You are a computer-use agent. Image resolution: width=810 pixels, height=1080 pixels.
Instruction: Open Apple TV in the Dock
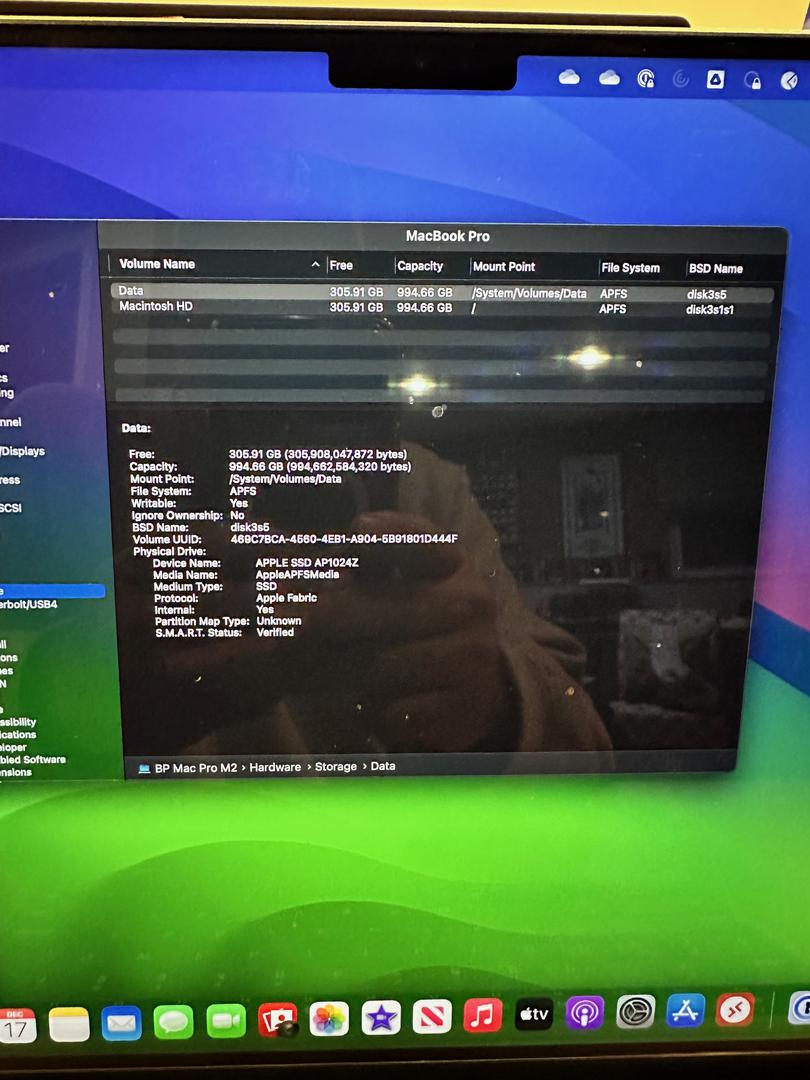tap(534, 1013)
